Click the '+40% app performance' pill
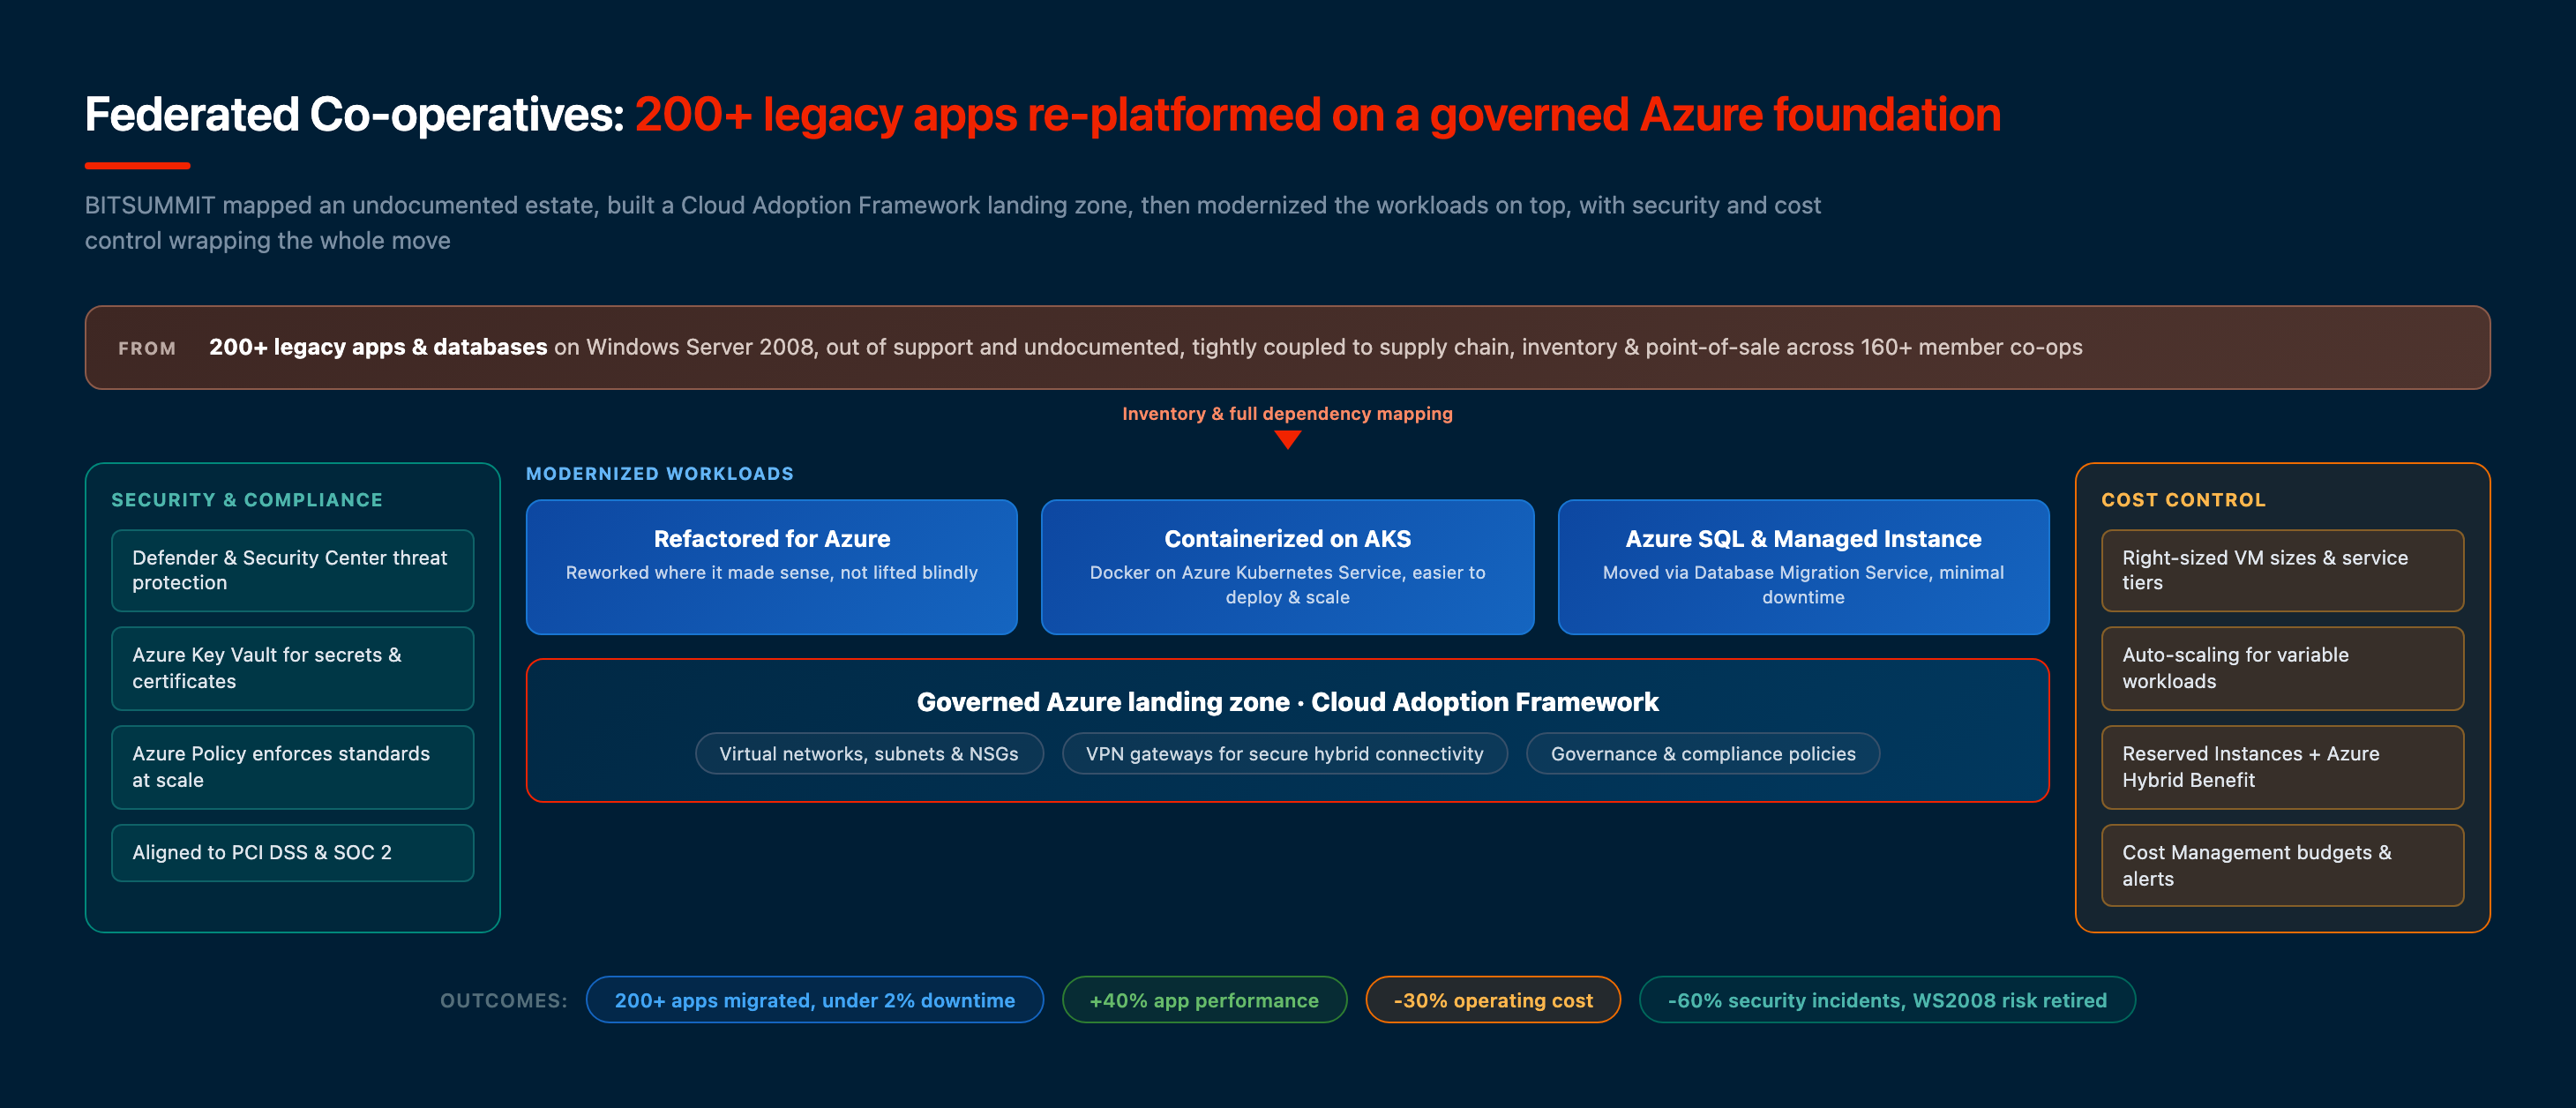This screenshot has width=2576, height=1108. (1204, 1000)
